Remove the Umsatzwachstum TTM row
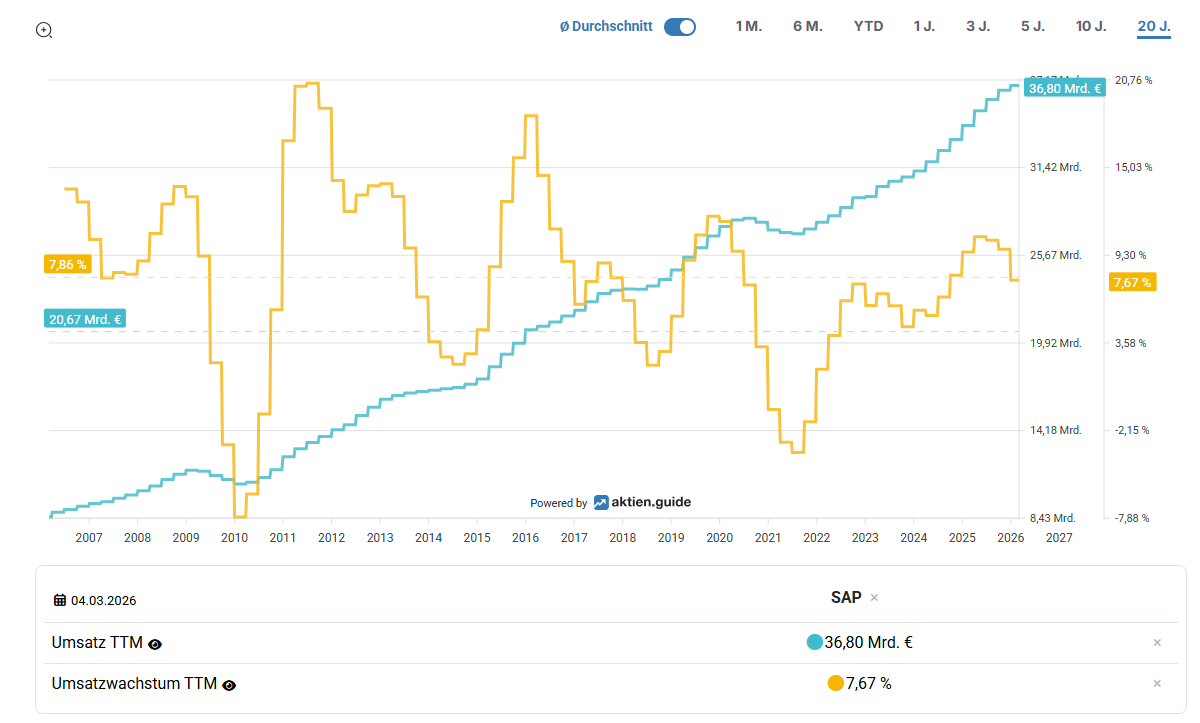The image size is (1200, 723). click(1157, 684)
